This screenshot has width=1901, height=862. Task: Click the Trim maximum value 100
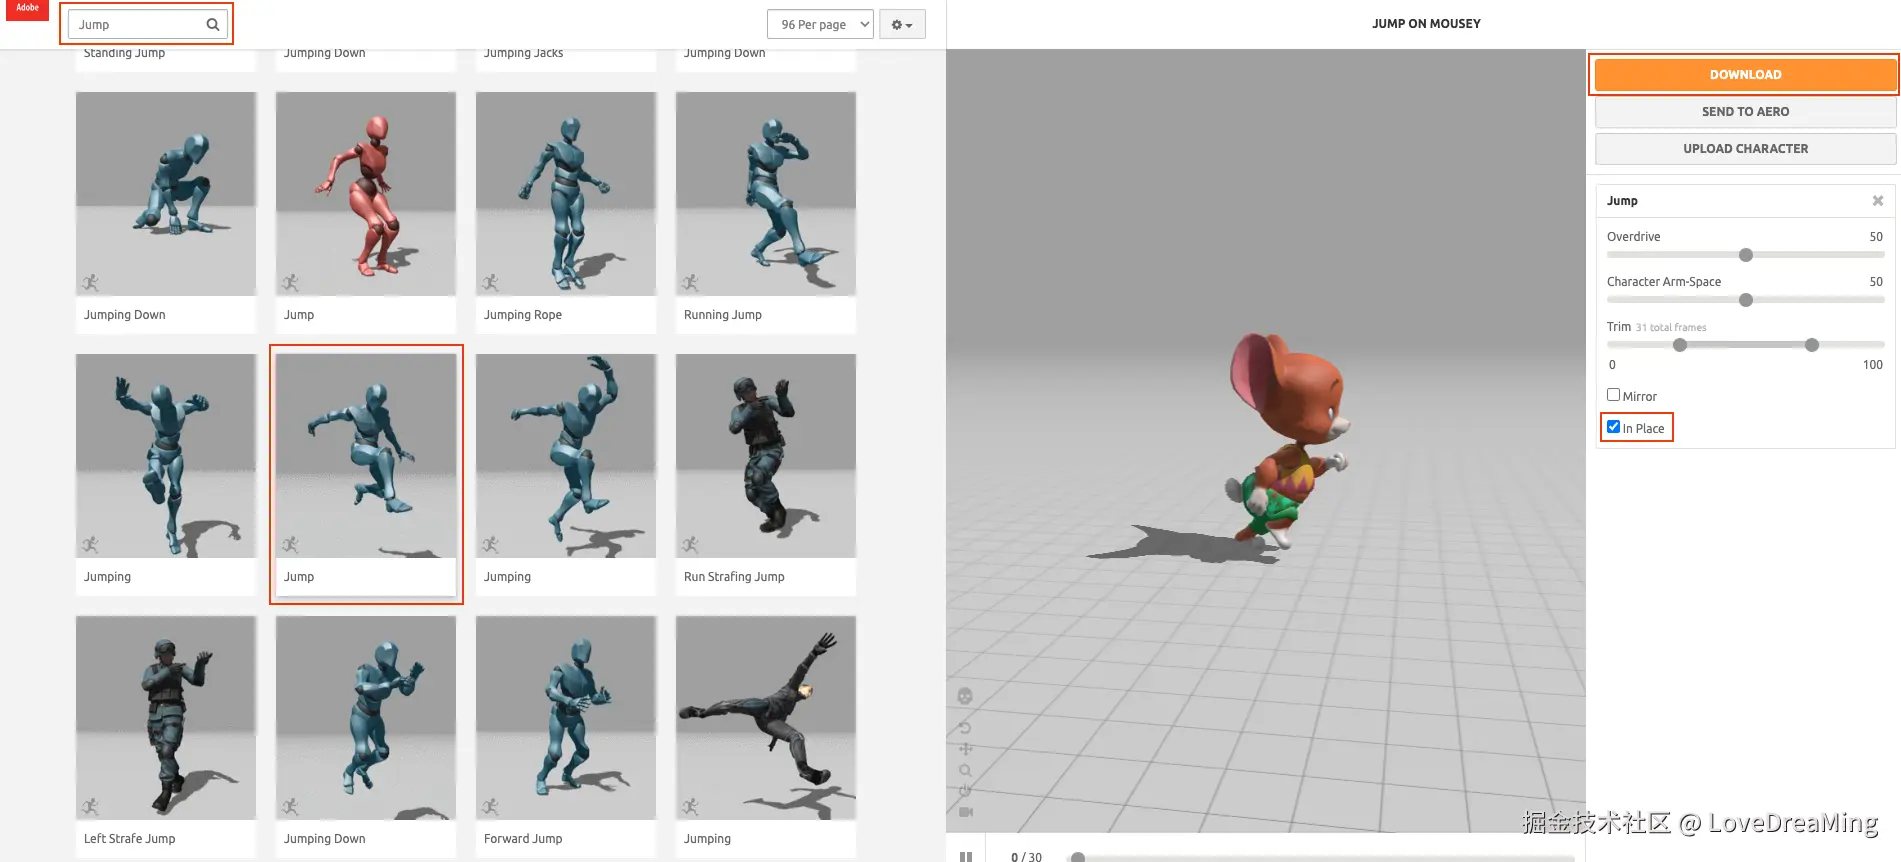click(x=1873, y=365)
